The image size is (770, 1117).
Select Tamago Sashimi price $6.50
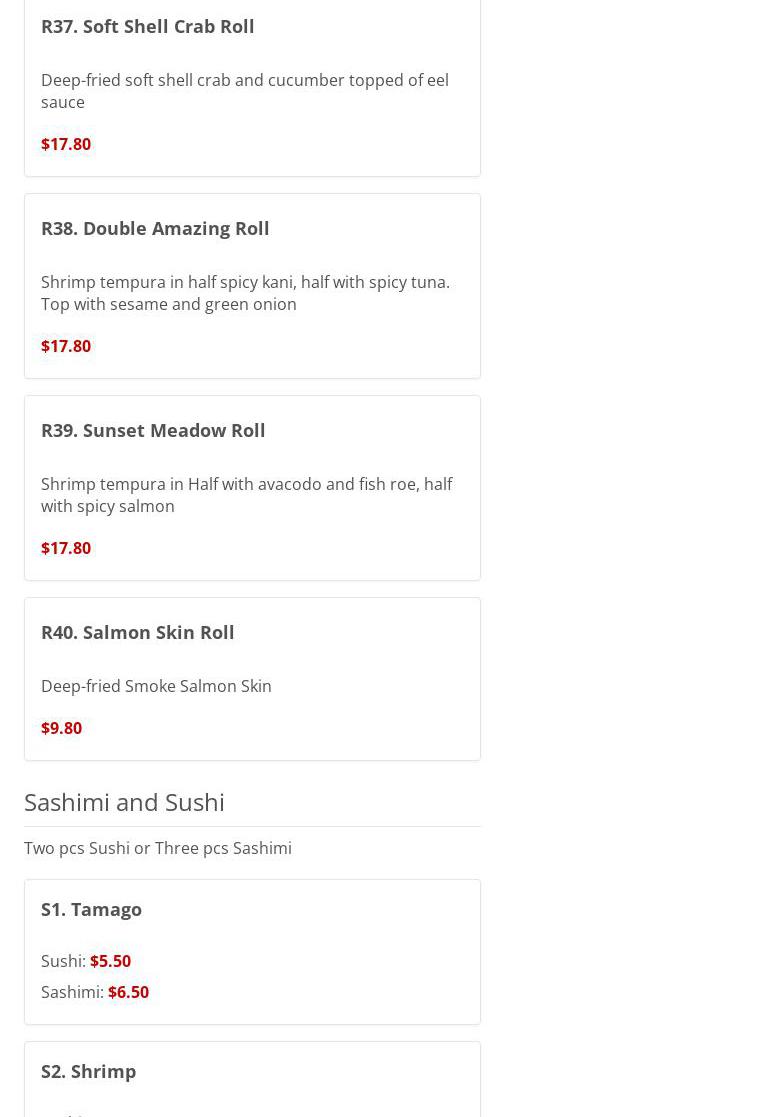pos(128,992)
